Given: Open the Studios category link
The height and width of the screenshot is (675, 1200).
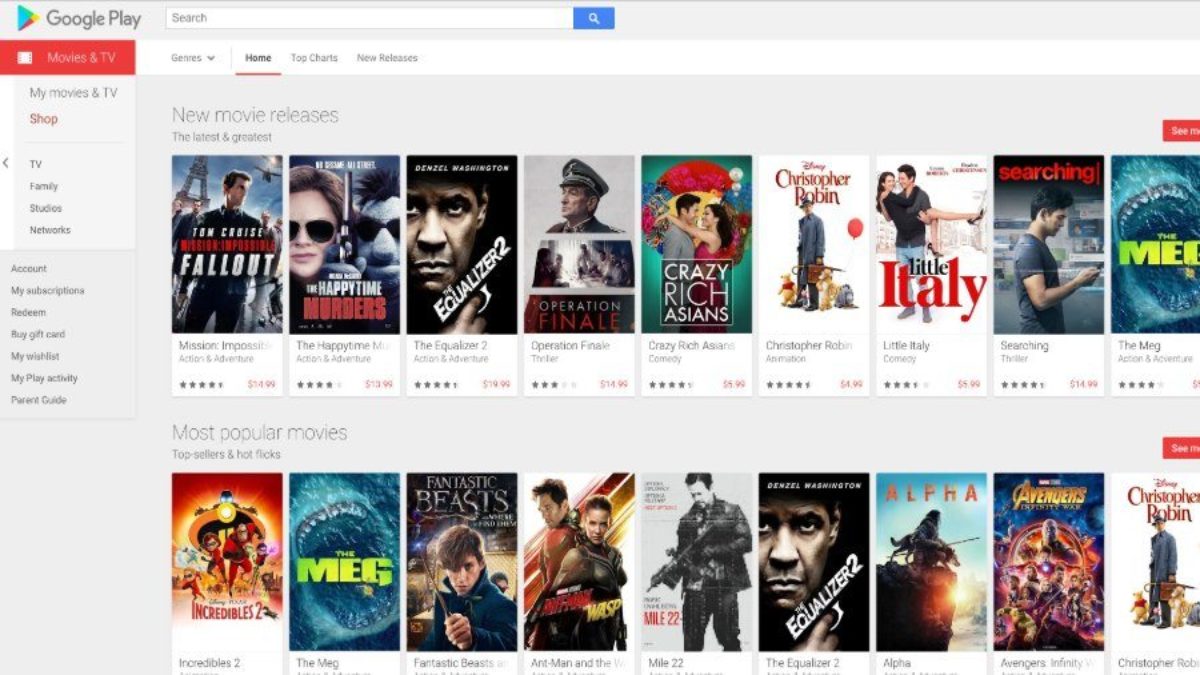Looking at the screenshot, I should coord(46,208).
